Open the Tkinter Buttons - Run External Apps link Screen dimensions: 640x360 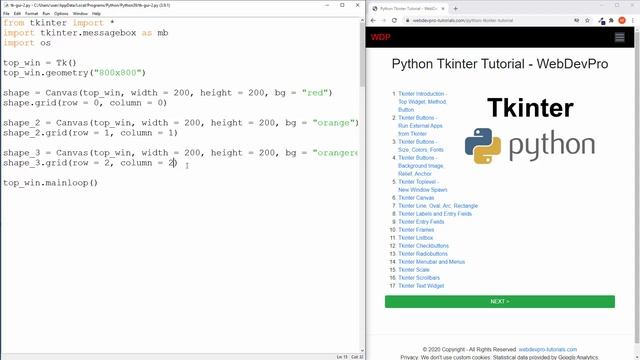click(420, 126)
